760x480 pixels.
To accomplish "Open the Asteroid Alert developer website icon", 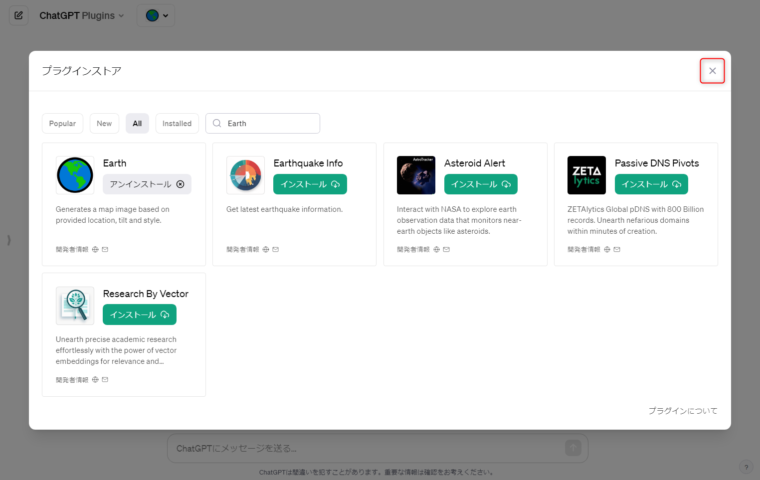I will 437,250.
